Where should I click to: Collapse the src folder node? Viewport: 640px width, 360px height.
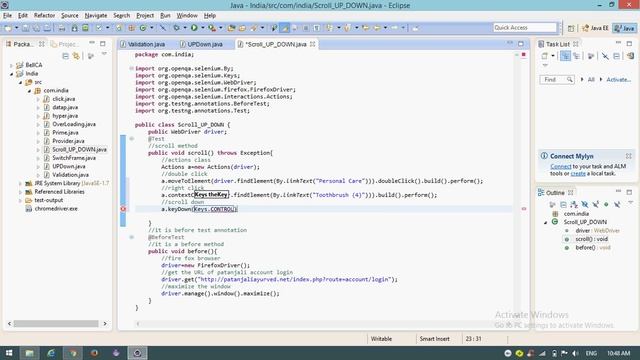click(x=20, y=82)
